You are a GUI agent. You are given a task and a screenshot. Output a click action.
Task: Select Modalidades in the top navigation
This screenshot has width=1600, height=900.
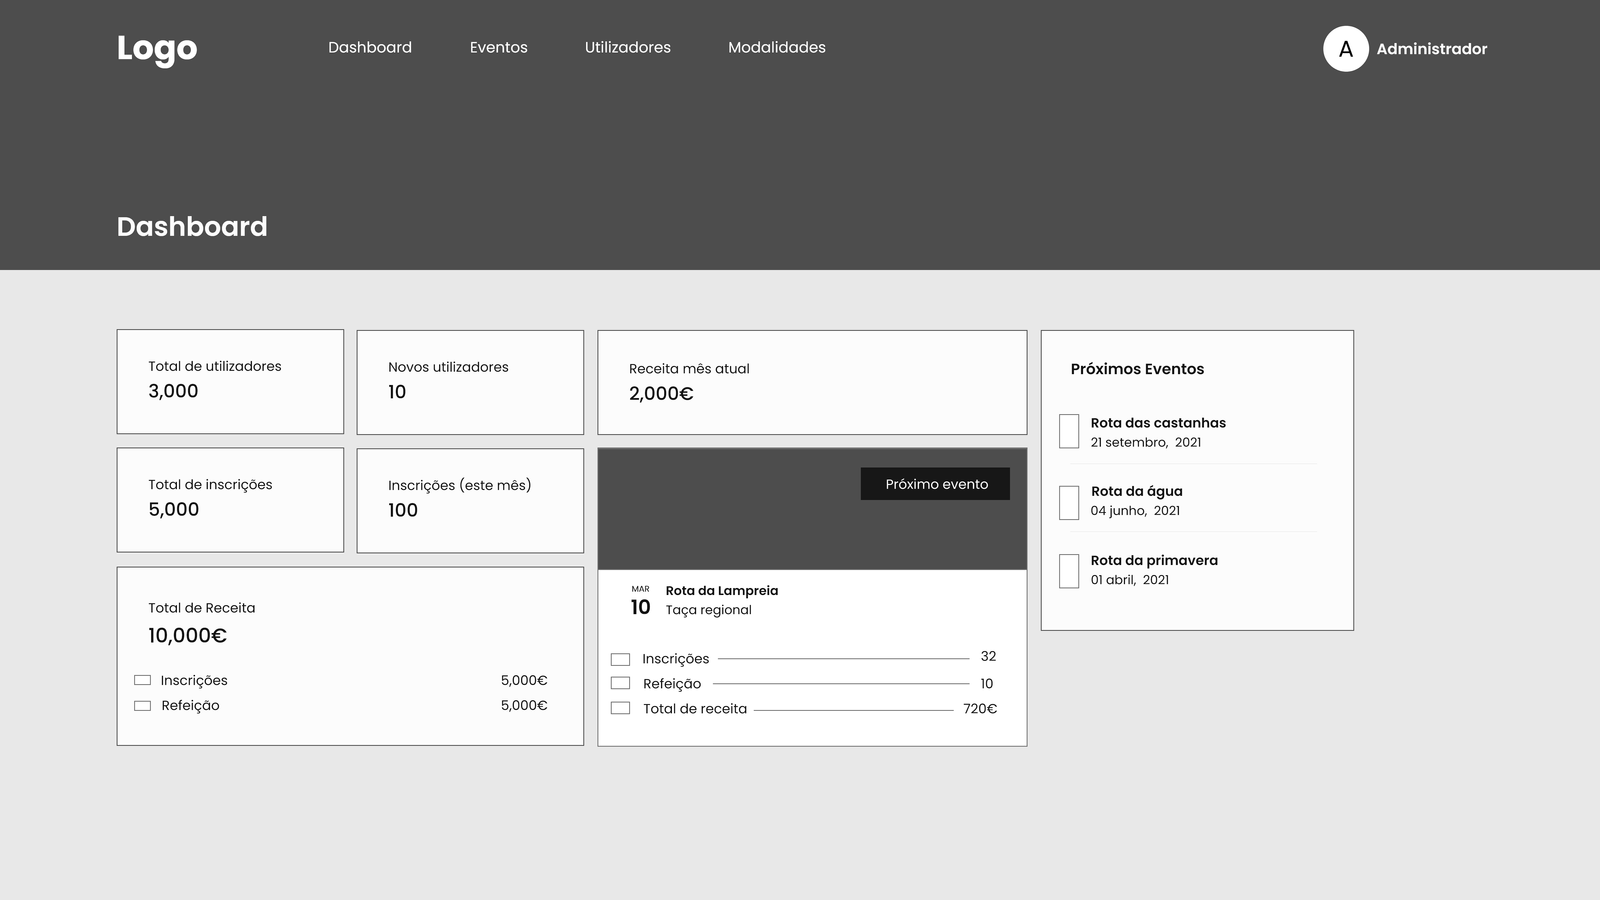[x=776, y=48]
